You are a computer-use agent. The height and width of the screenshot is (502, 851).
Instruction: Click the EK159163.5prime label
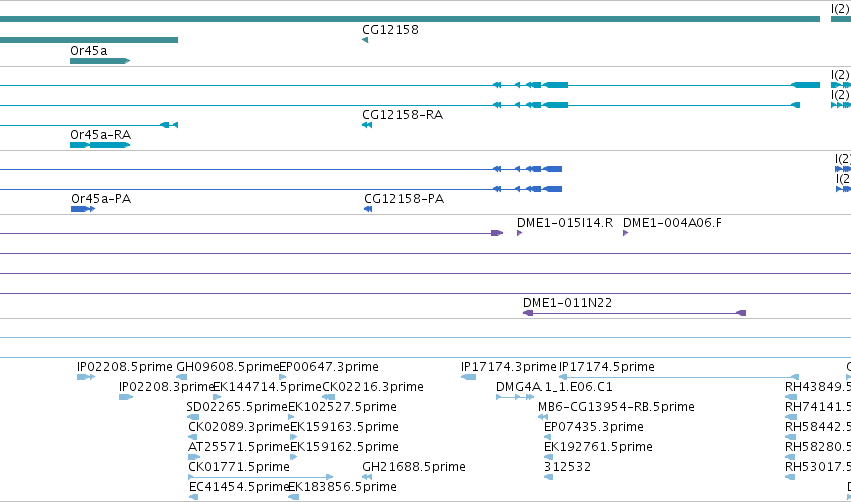(344, 427)
